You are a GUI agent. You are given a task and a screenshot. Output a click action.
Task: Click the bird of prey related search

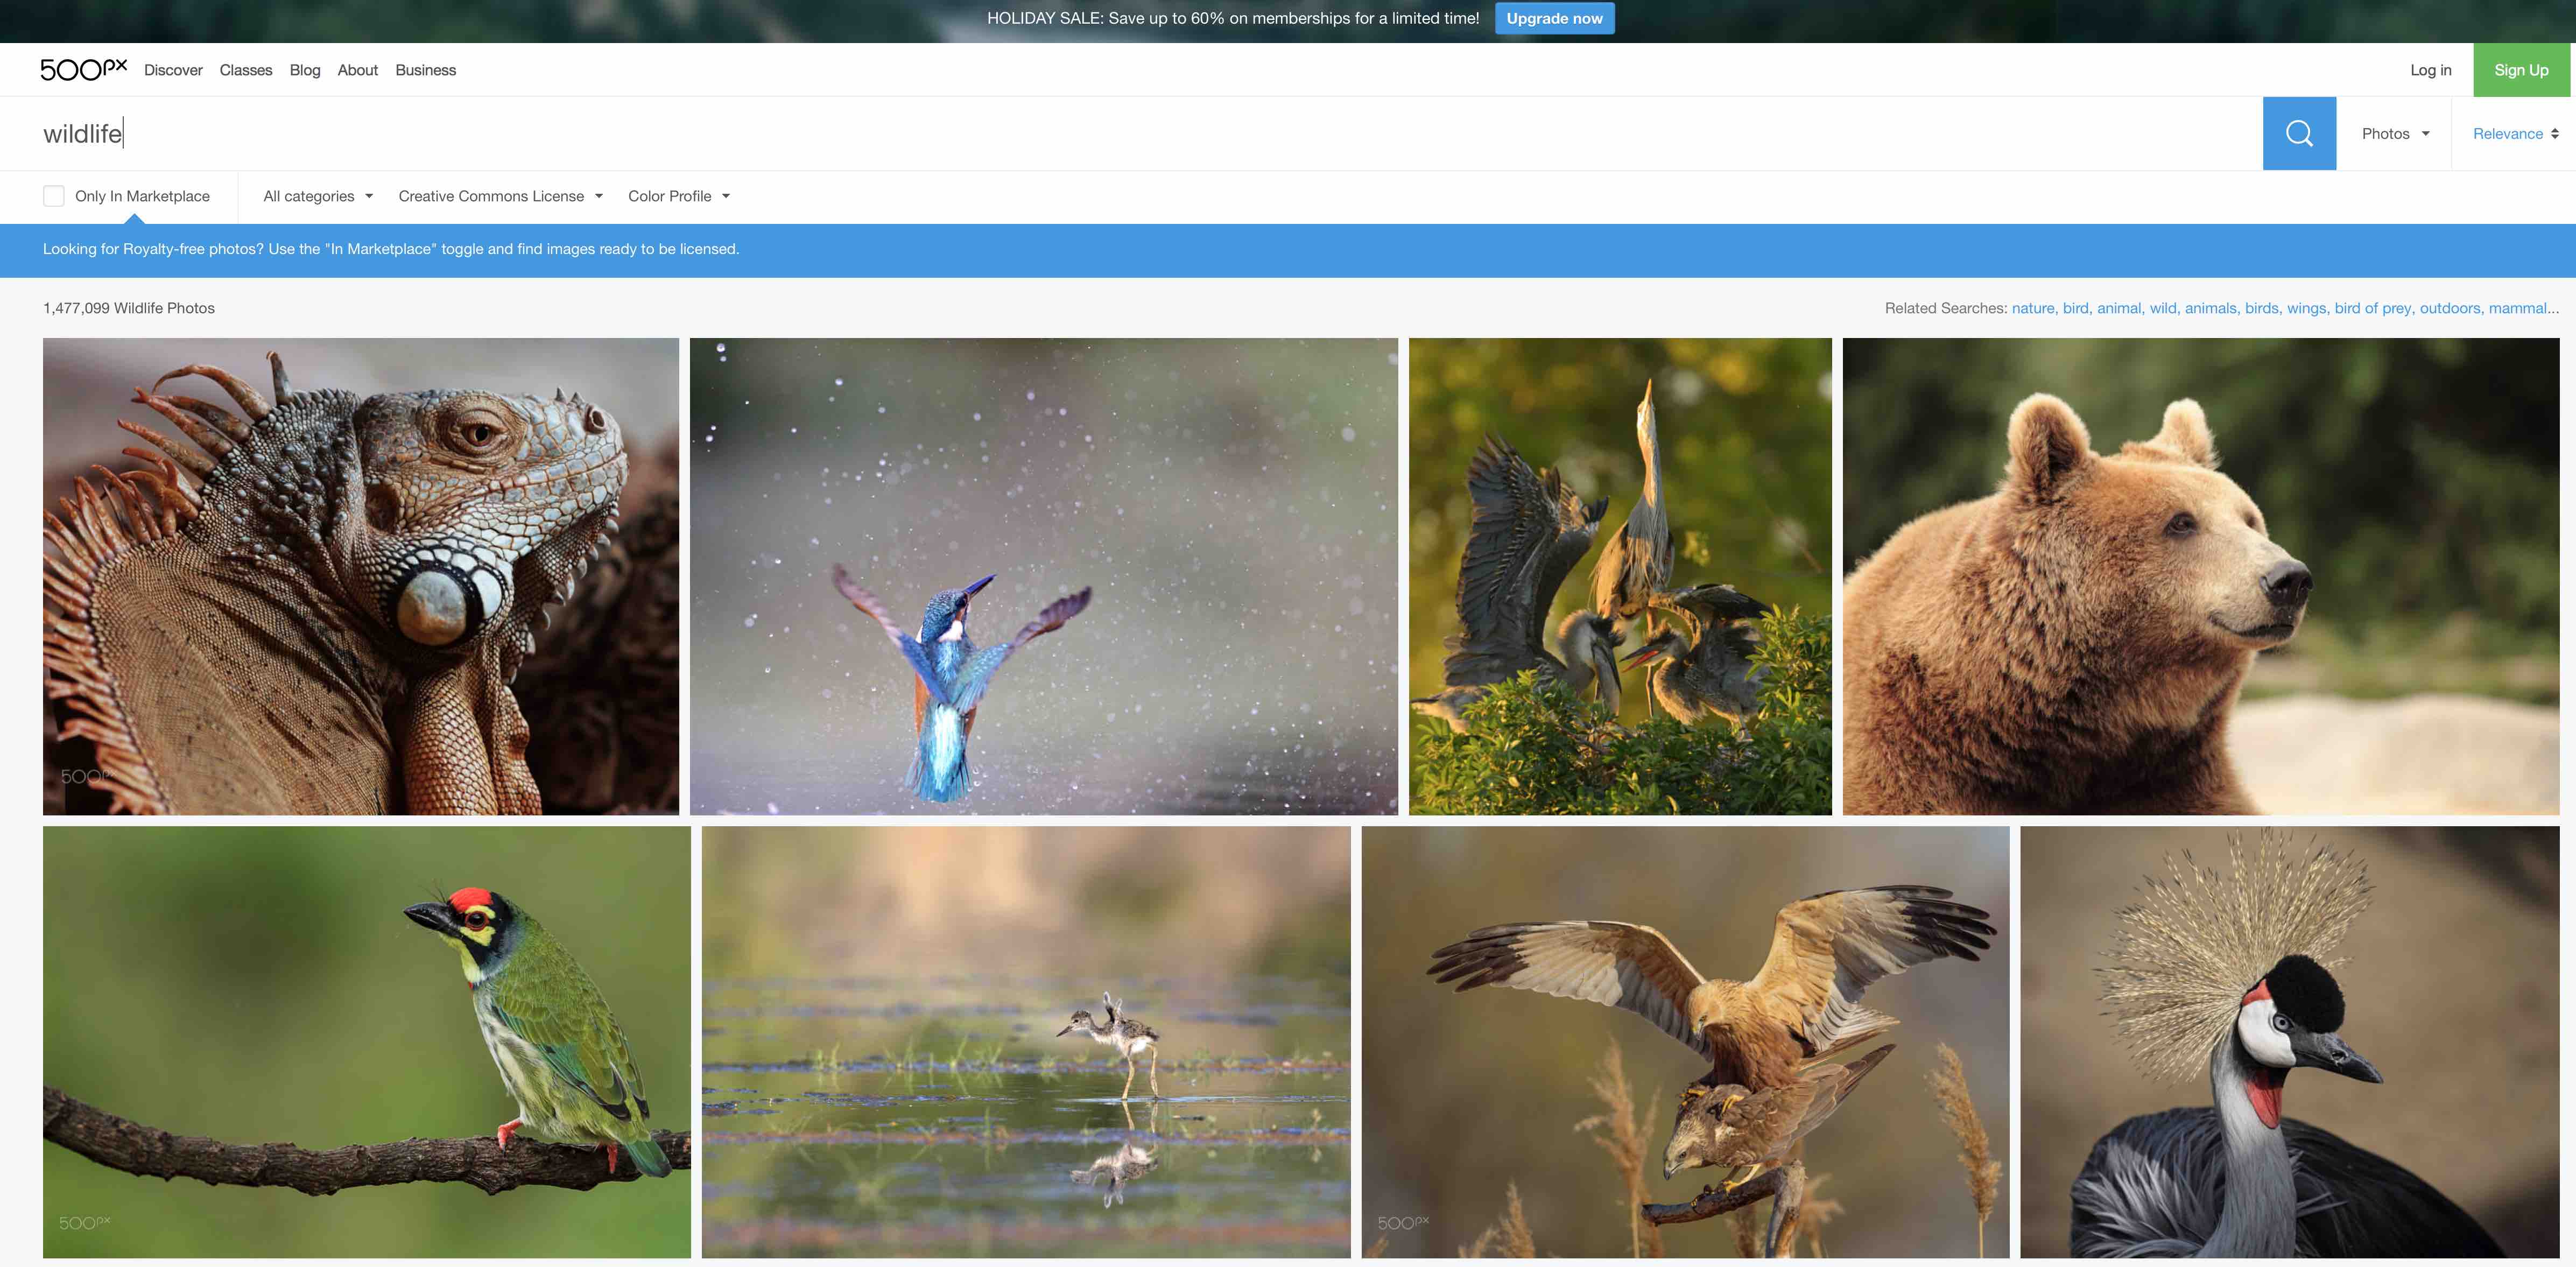click(x=2374, y=308)
